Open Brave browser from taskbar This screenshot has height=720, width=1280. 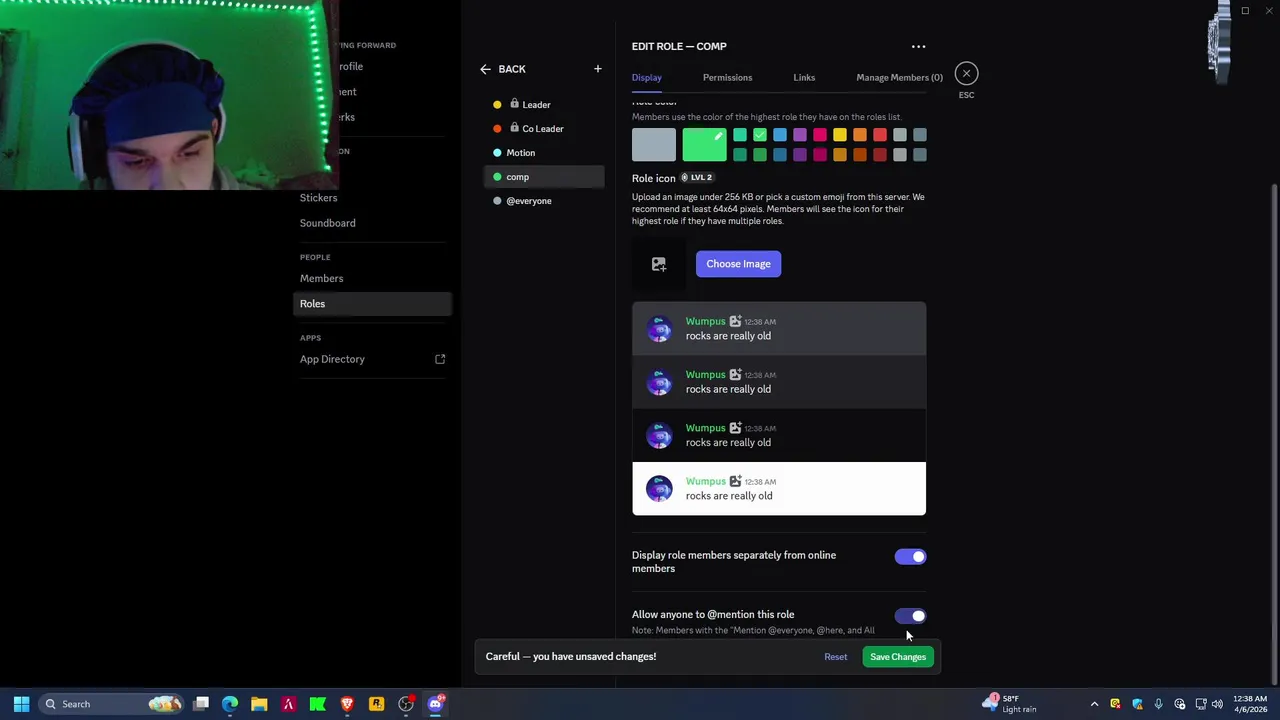pos(347,704)
